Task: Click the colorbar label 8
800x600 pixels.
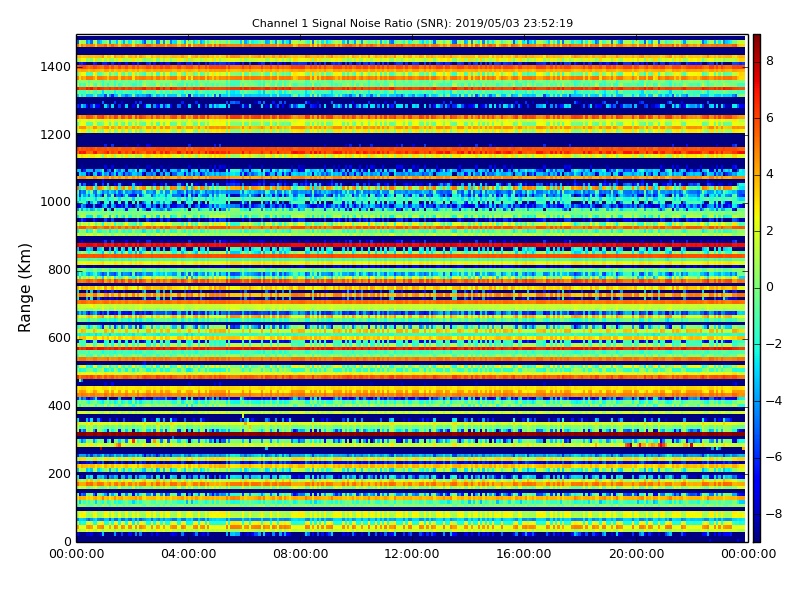Action: pyautogui.click(x=770, y=61)
